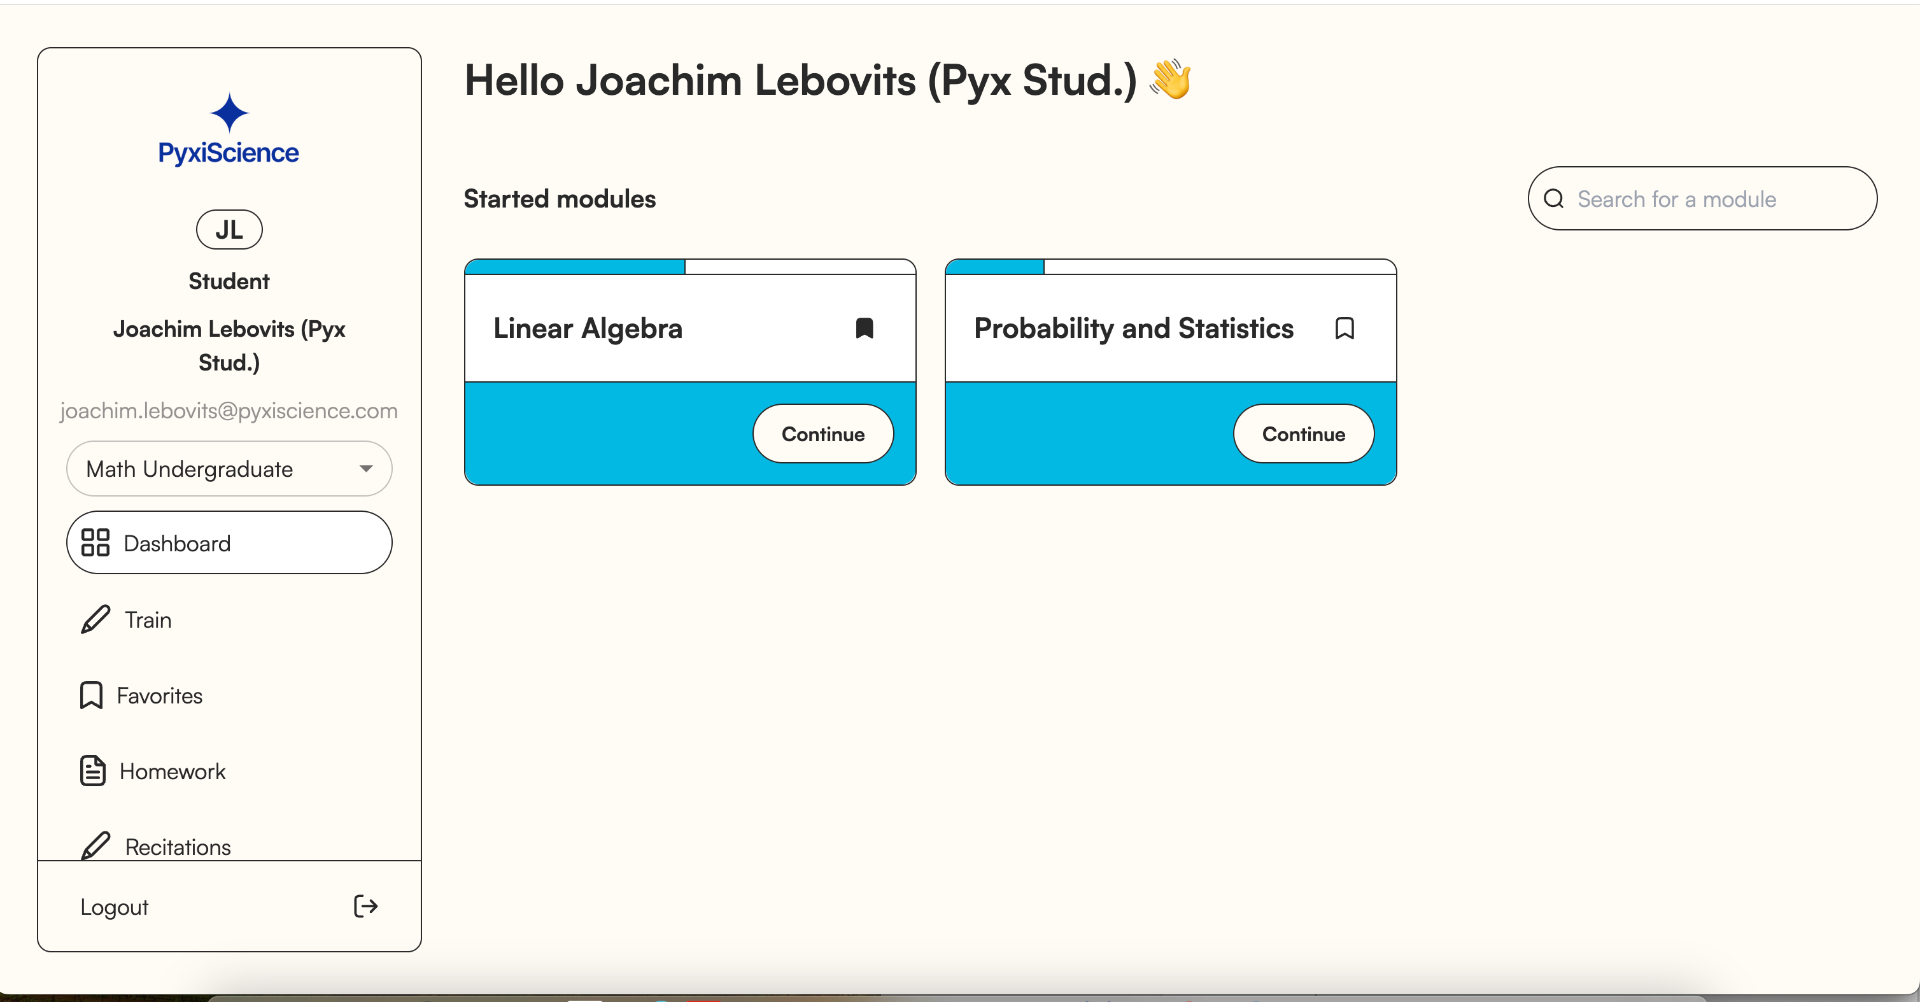Expand the course selector chevron
Viewport: 1920px width, 1002px height.
click(365, 468)
